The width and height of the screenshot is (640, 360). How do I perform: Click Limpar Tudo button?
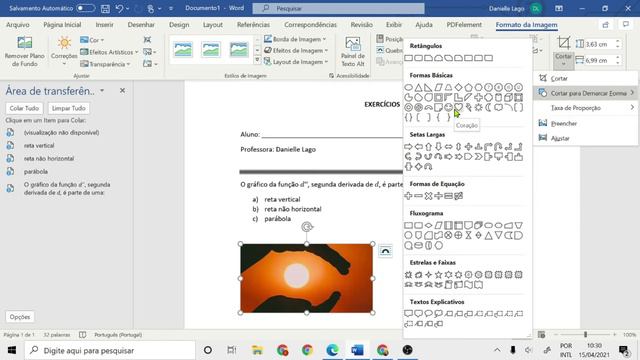pyautogui.click(x=69, y=108)
